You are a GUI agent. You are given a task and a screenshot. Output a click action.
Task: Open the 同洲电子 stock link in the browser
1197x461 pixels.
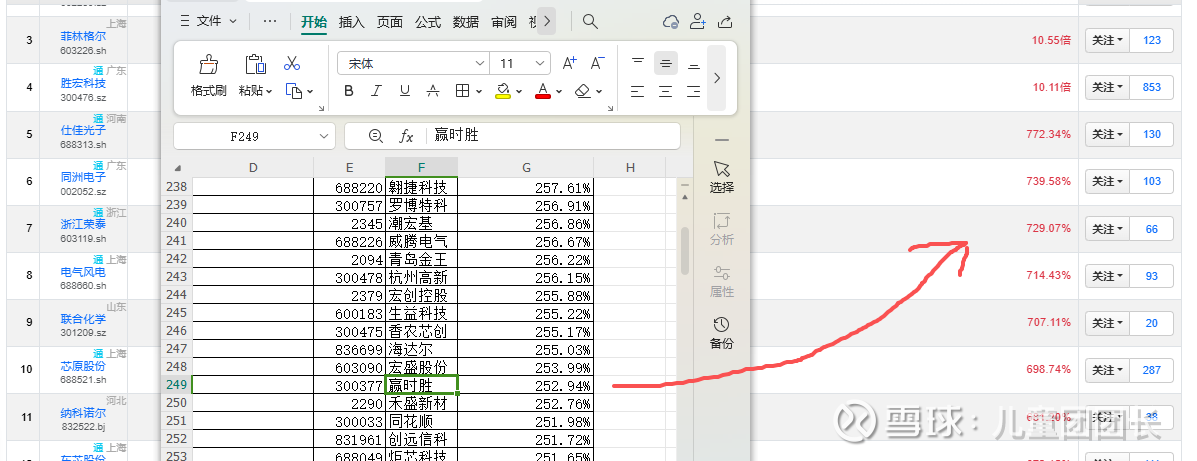[83, 177]
